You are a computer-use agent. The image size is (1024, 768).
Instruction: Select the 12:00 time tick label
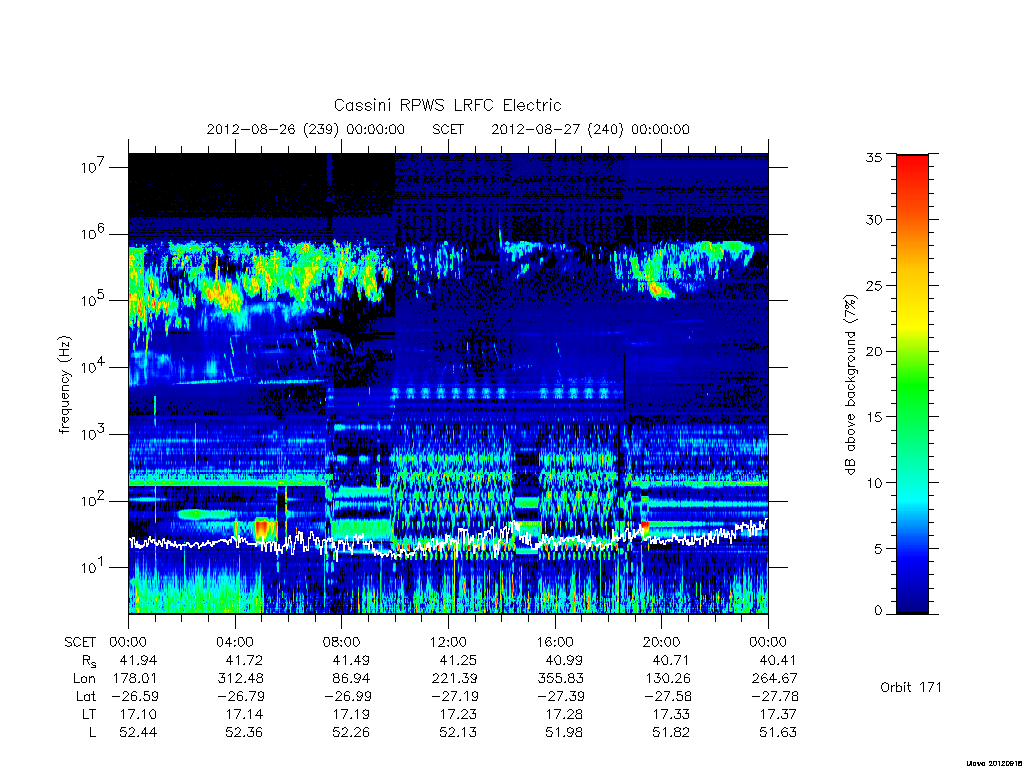448,642
